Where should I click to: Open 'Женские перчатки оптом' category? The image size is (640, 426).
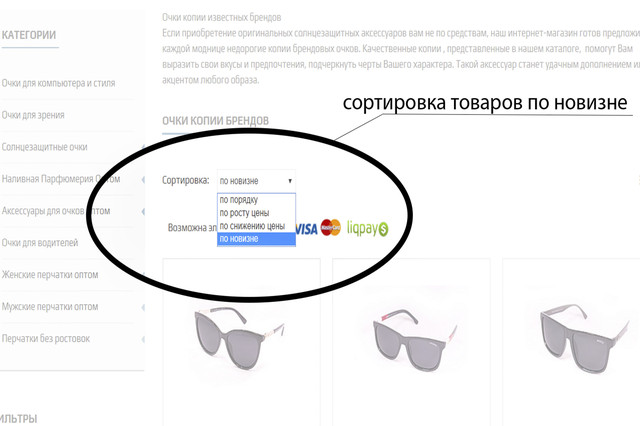[50, 275]
